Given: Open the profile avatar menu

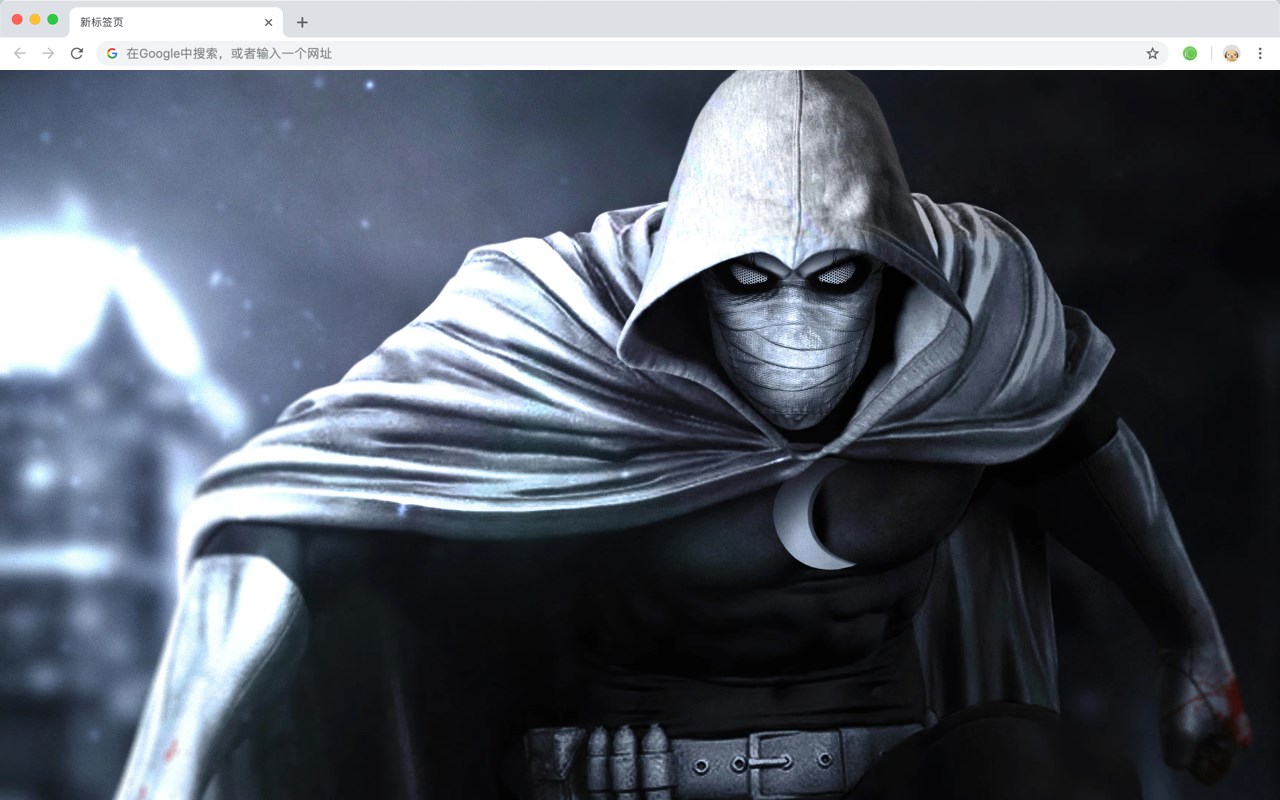Looking at the screenshot, I should pyautogui.click(x=1231, y=53).
